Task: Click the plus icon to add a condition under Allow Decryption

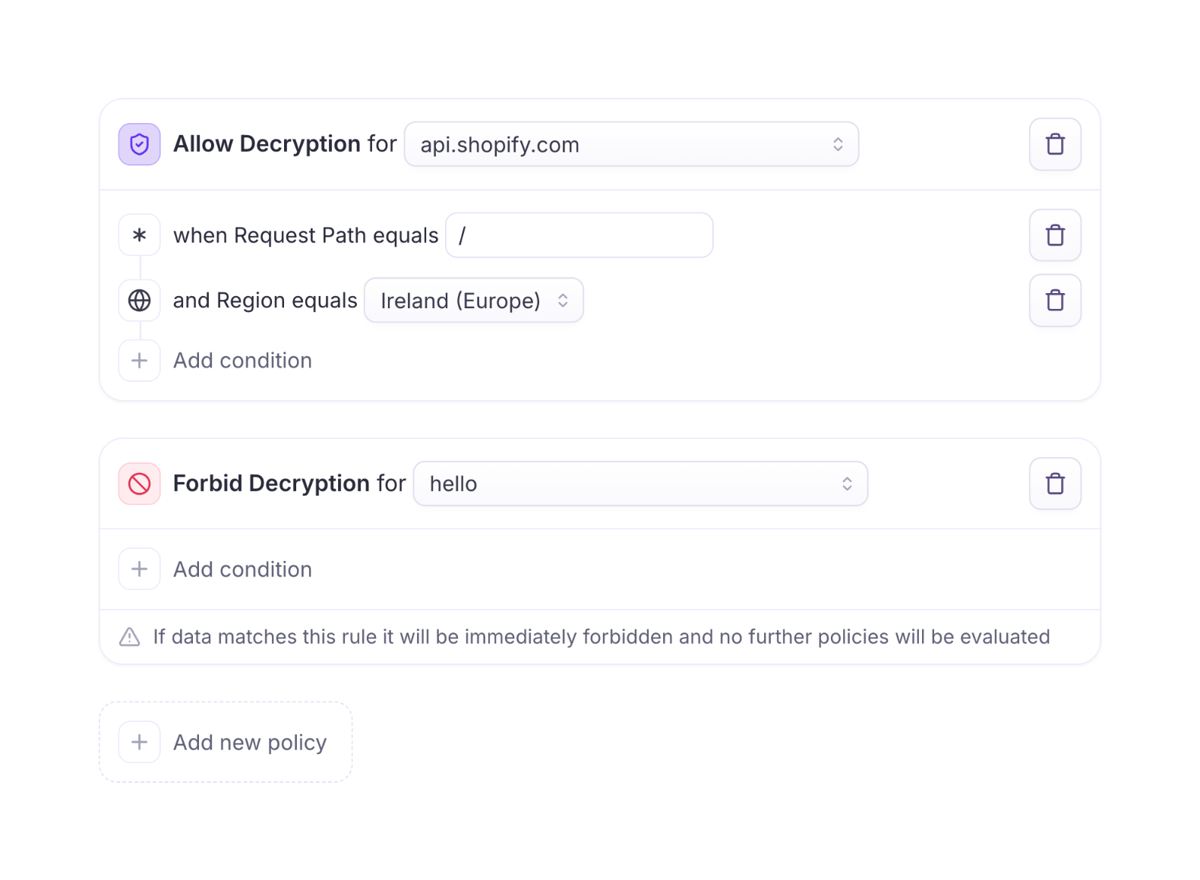Action: click(139, 360)
